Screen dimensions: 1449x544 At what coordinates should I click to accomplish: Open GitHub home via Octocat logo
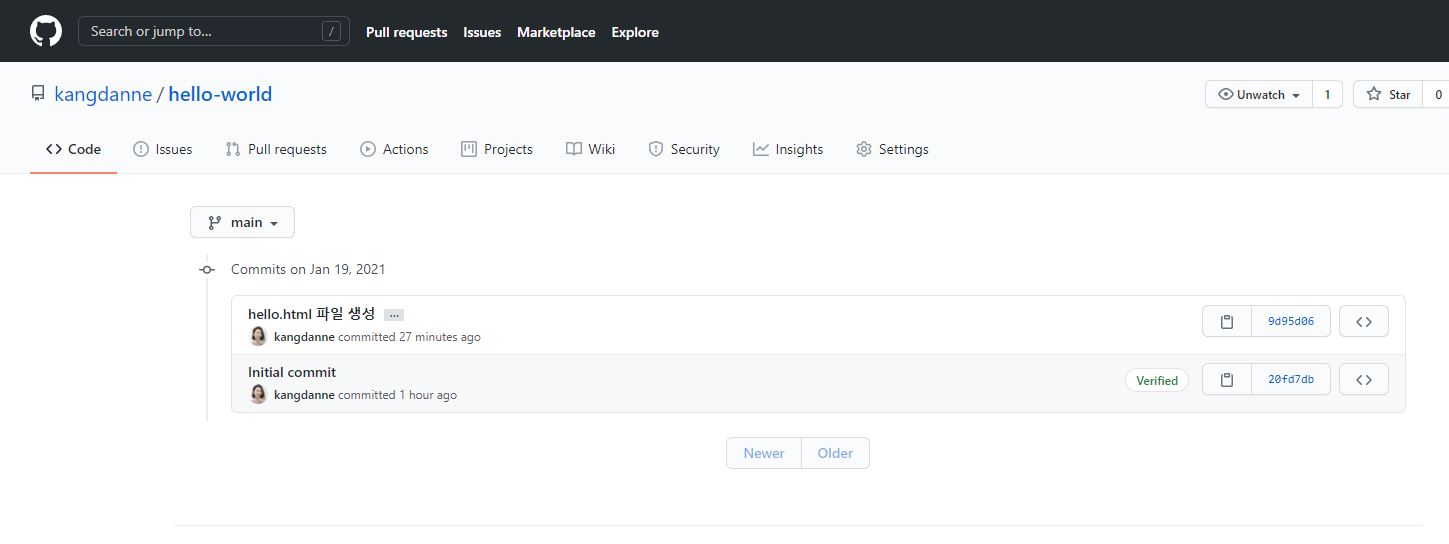click(46, 31)
